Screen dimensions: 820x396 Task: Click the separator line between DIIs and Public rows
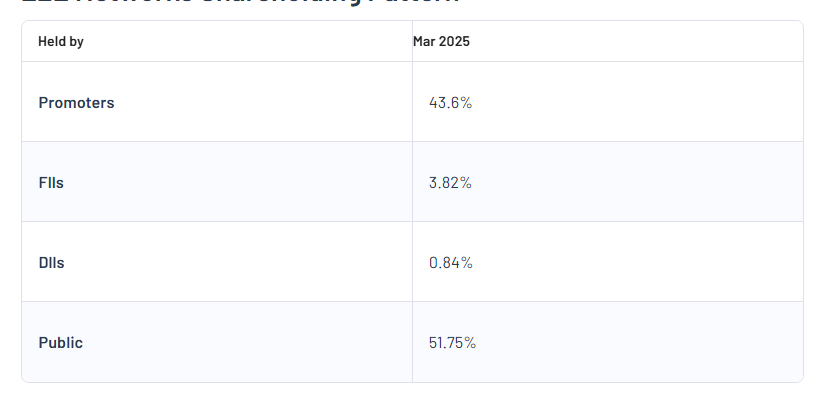tap(412, 301)
